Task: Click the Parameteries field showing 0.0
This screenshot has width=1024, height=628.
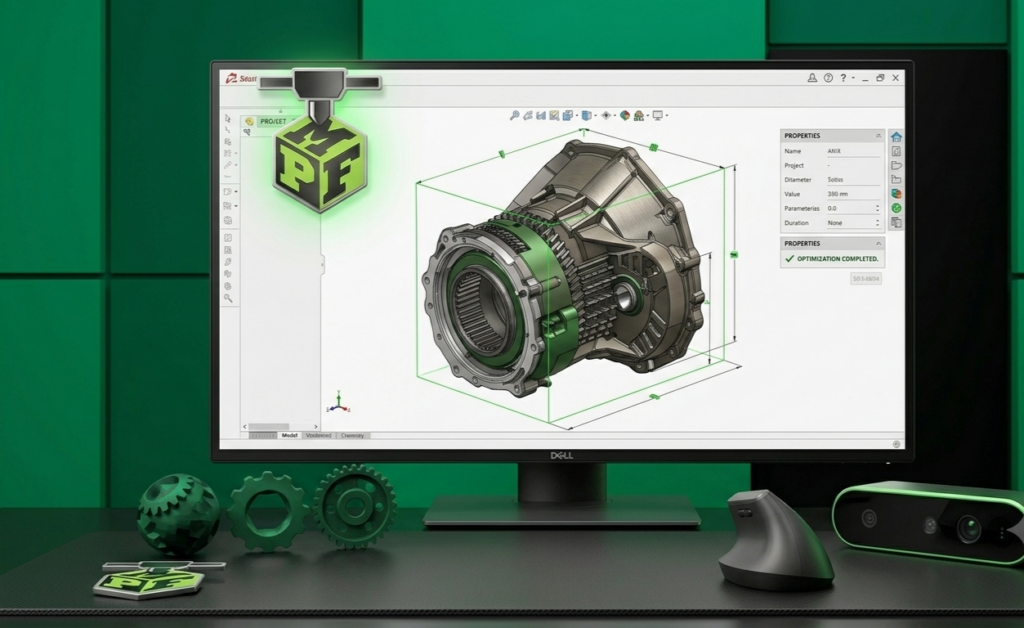Action: pyautogui.click(x=854, y=208)
